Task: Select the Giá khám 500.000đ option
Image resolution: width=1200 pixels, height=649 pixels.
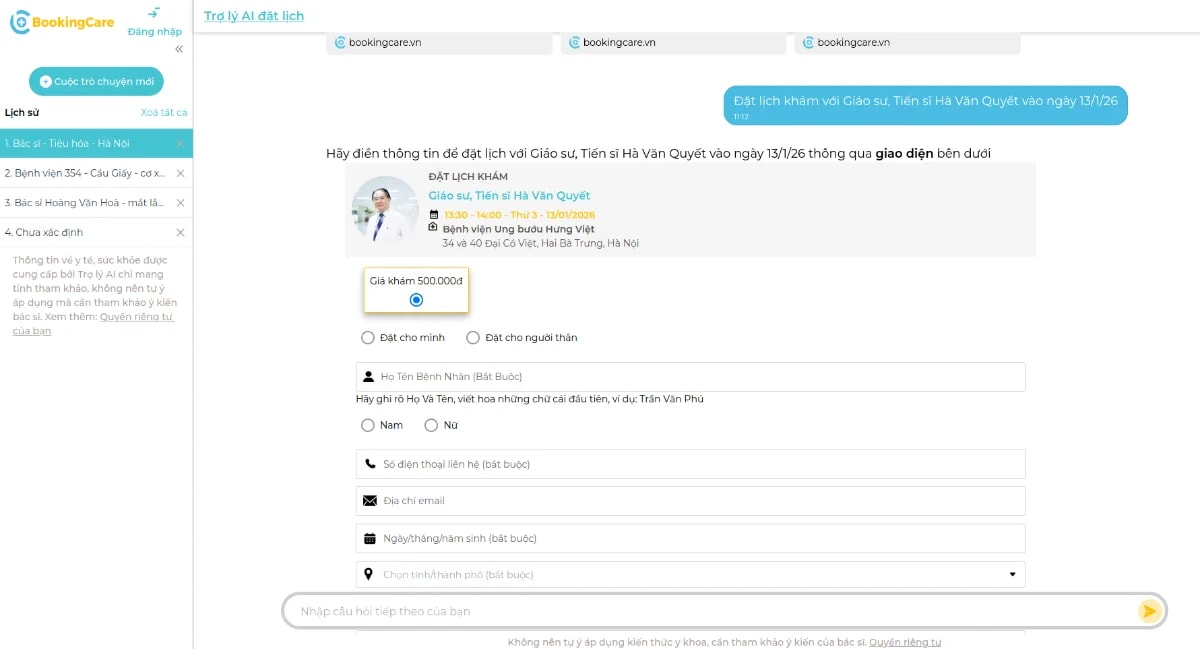Action: click(x=416, y=298)
